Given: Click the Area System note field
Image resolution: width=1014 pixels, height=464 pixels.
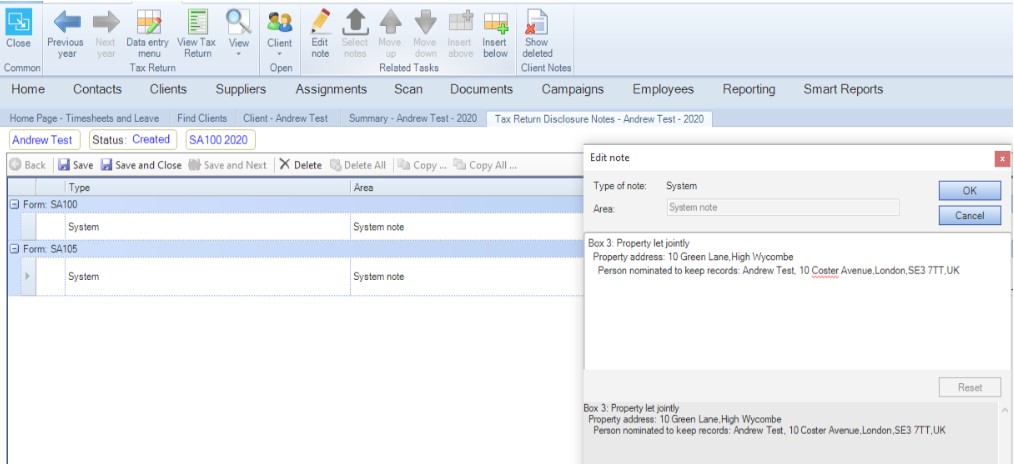Looking at the screenshot, I should 782,207.
